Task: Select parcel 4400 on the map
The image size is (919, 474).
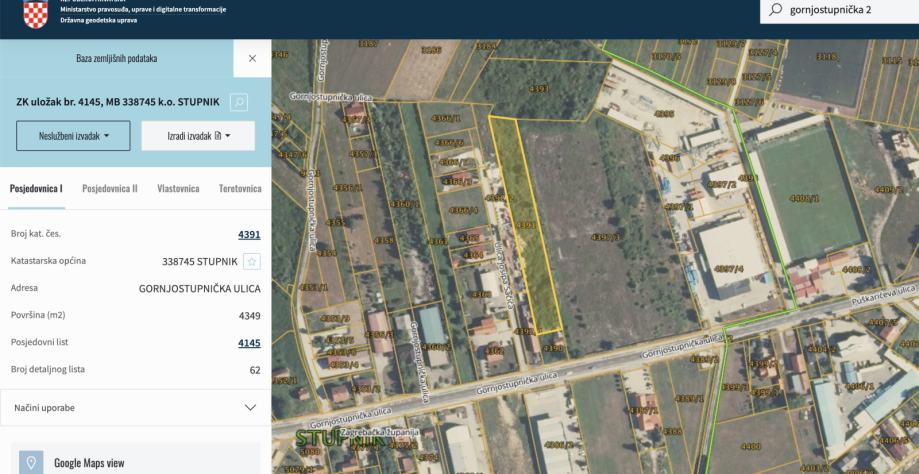Action: click(750, 446)
